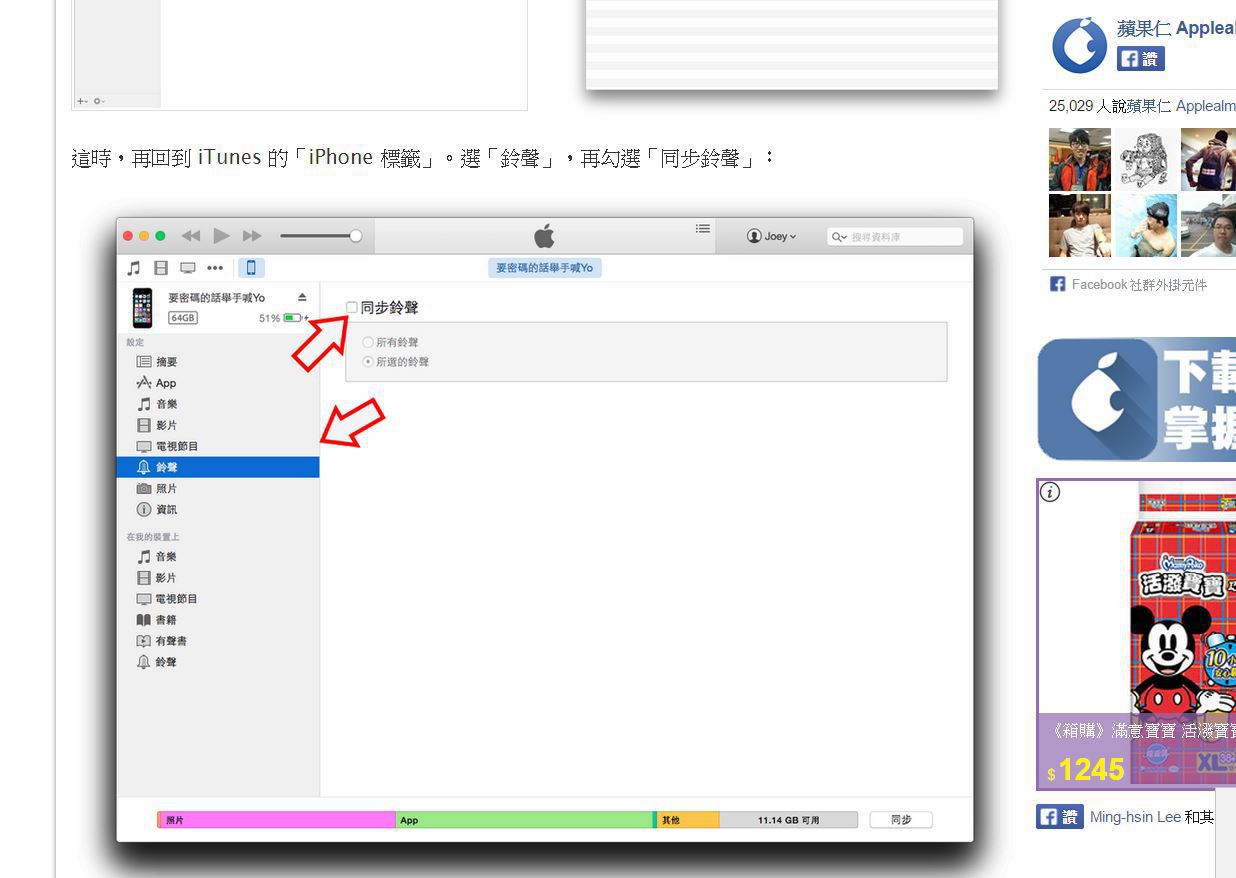The height and width of the screenshot is (878, 1236).
Task: Open the fan photo of swimmer
Action: [x=1146, y=225]
